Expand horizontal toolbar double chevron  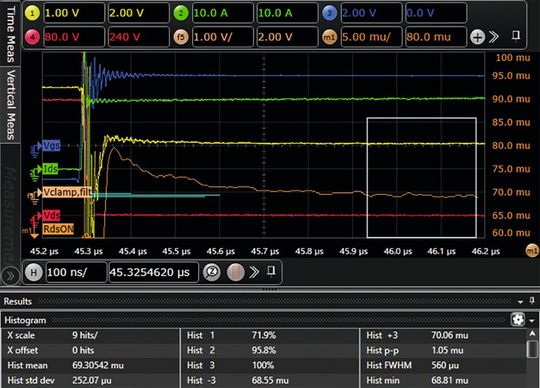coord(254,272)
